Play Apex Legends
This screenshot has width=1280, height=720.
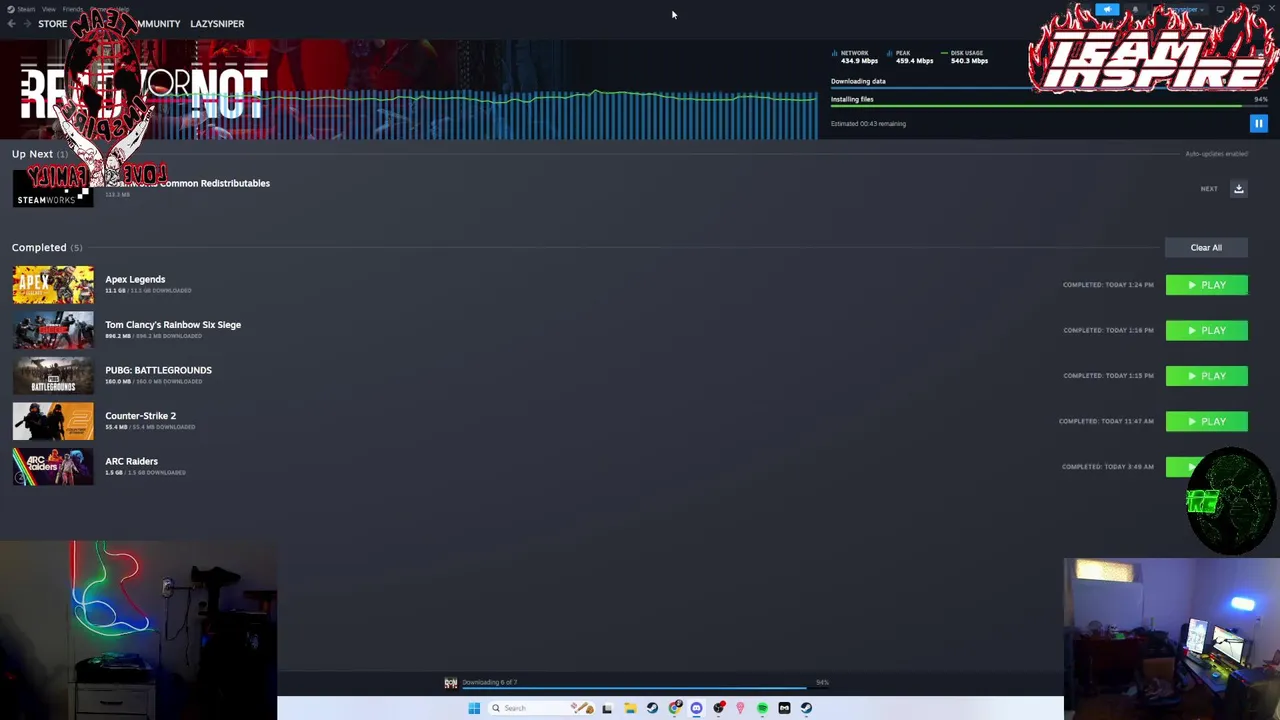pyautogui.click(x=1206, y=285)
